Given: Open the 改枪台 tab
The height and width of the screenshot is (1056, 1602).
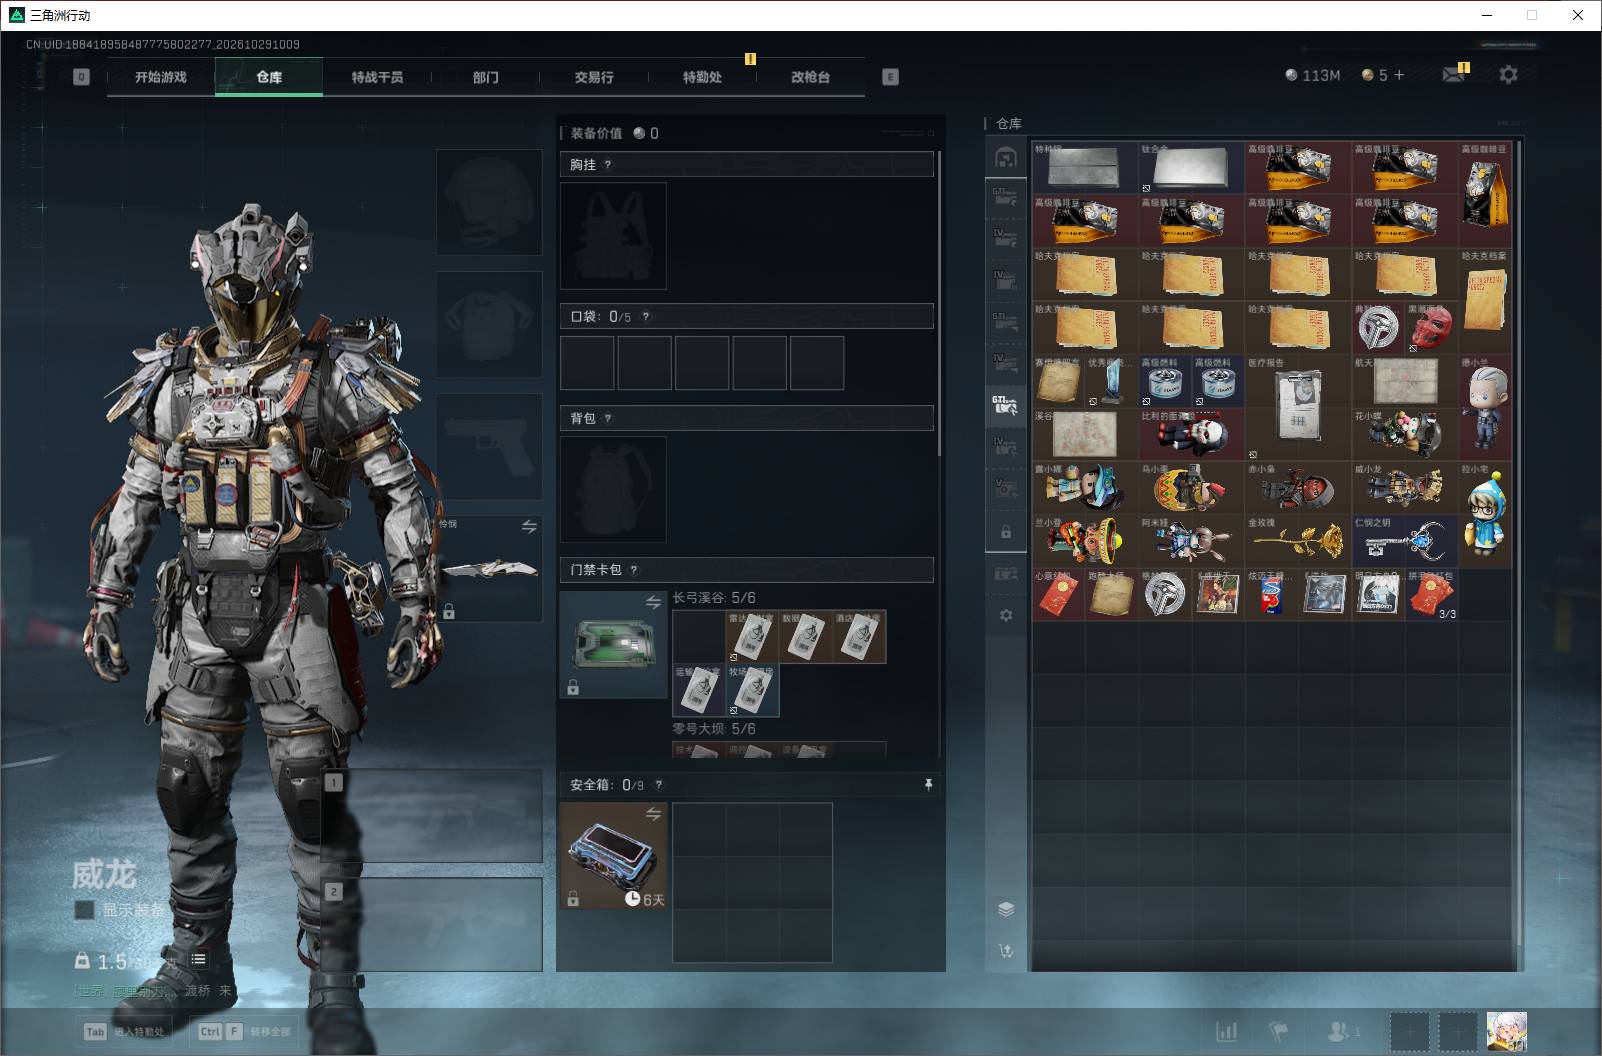Looking at the screenshot, I should [x=810, y=77].
